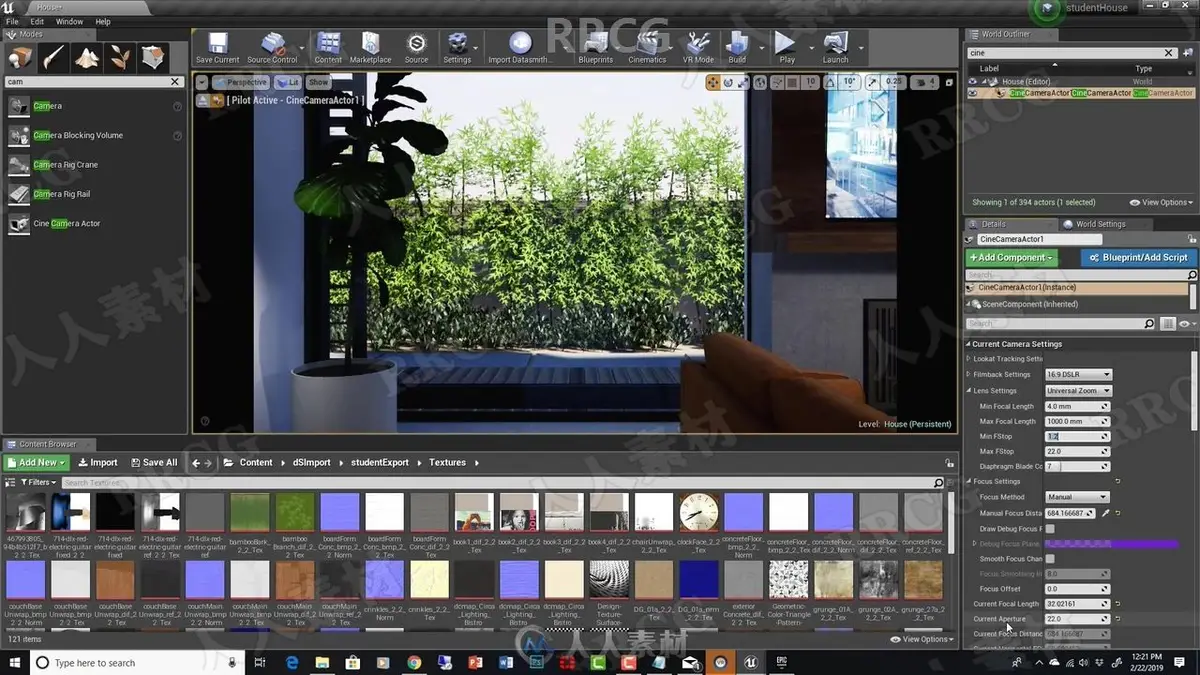Expand the Lookat Tracking Settings section
The height and width of the screenshot is (675, 1200).
(970, 358)
